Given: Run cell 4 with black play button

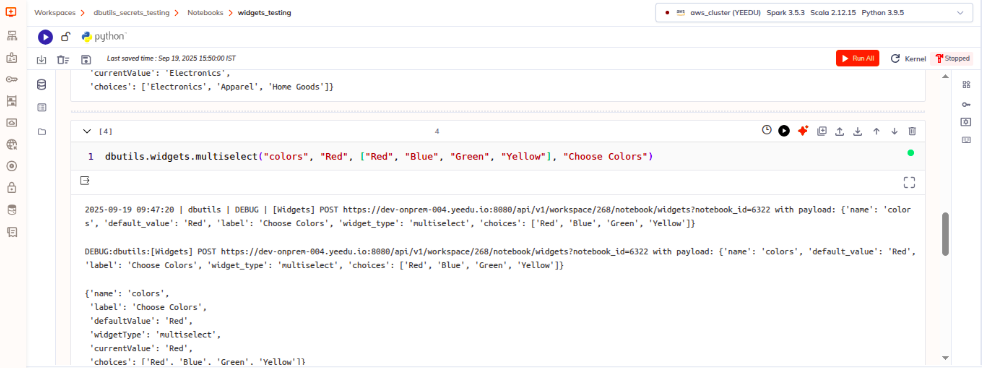Looking at the screenshot, I should 783,130.
